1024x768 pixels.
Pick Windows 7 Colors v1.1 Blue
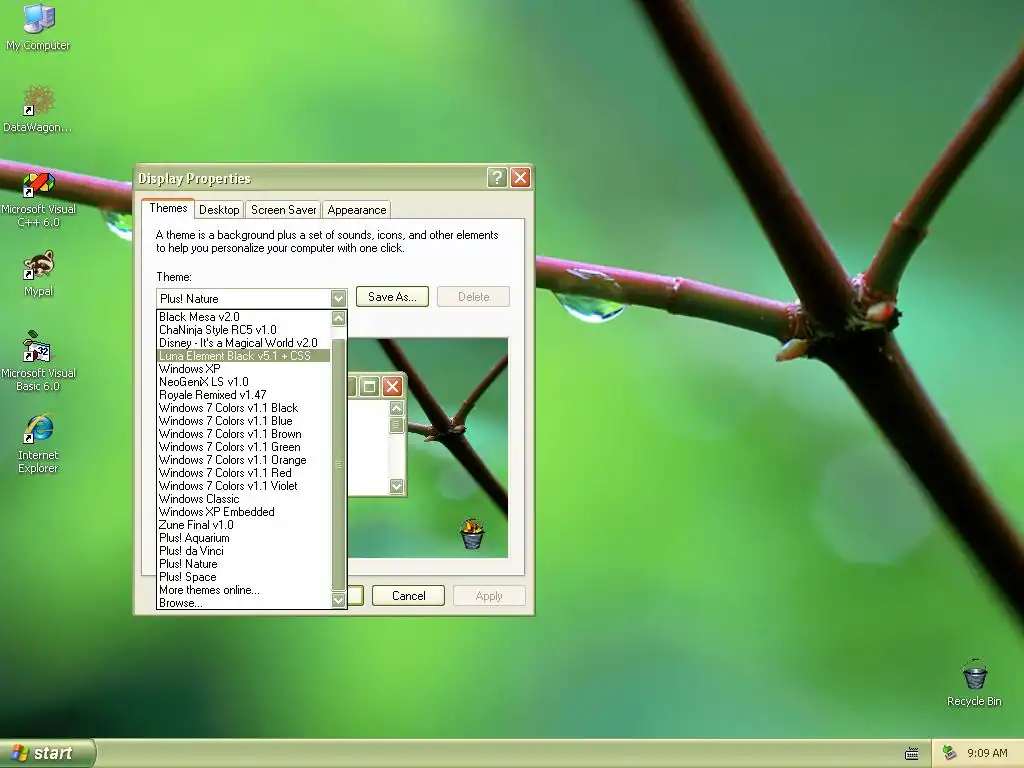point(244,421)
